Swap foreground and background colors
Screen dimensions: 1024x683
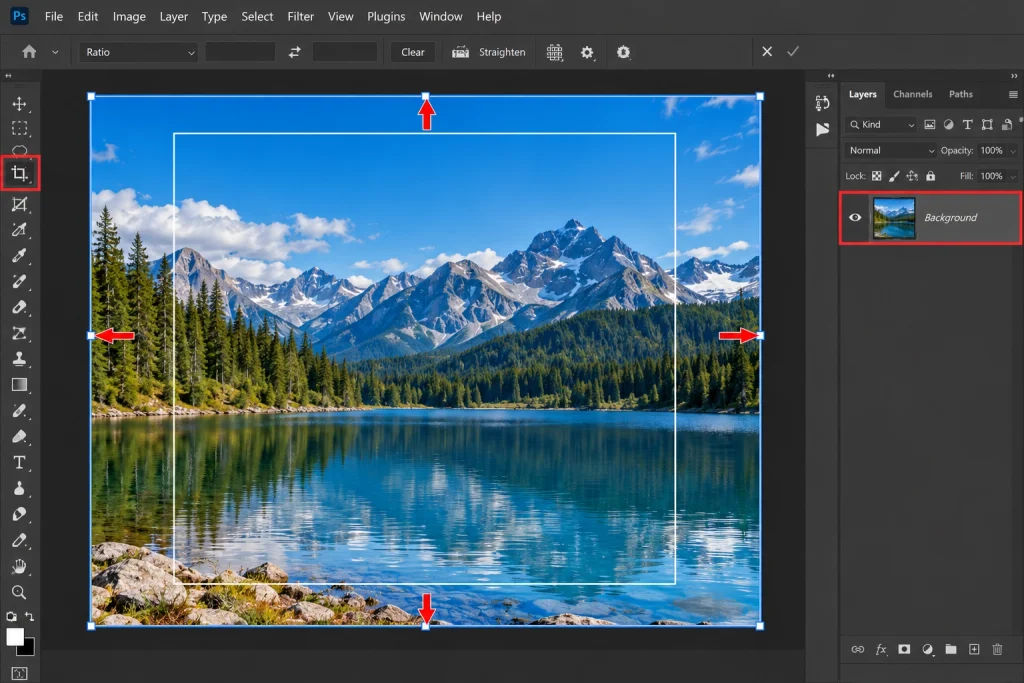pyautogui.click(x=29, y=616)
